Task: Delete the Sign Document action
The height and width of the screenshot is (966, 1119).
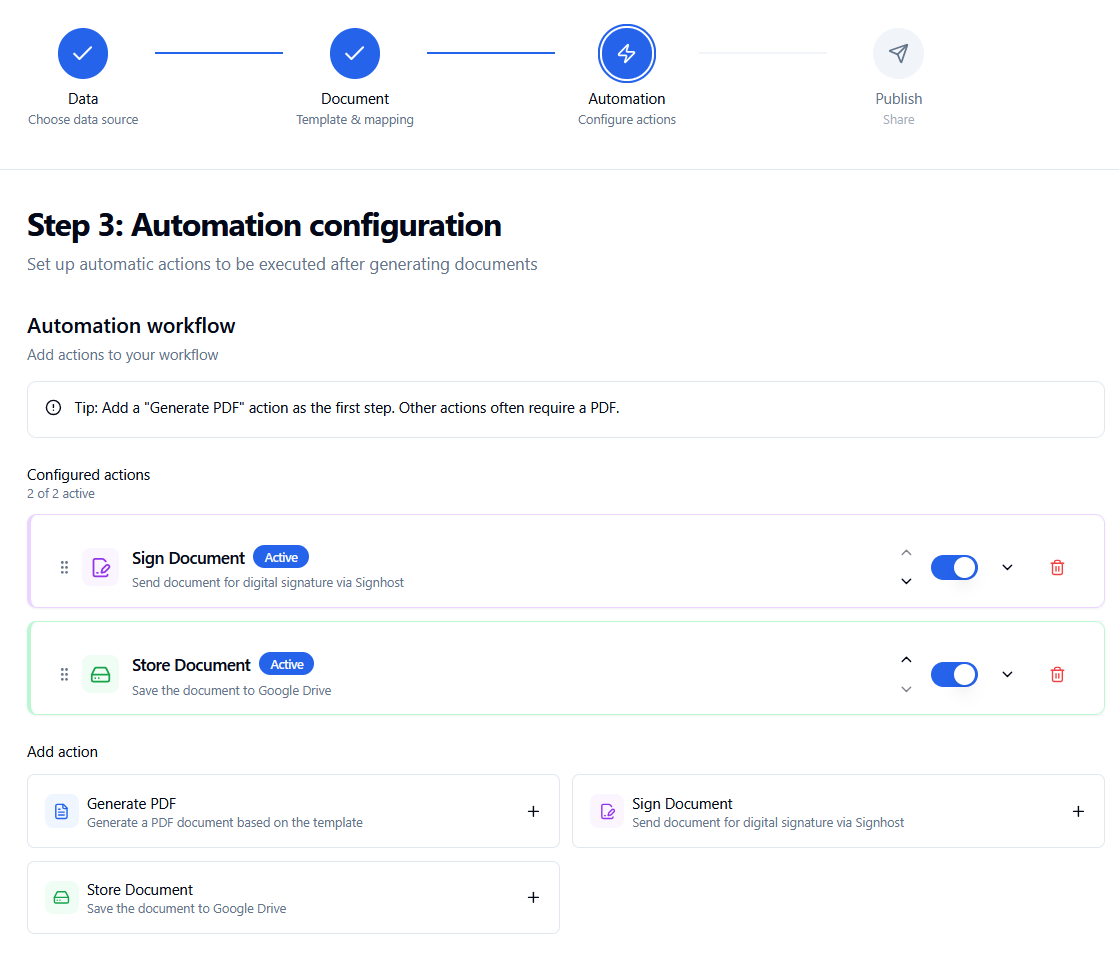Action: click(x=1057, y=568)
